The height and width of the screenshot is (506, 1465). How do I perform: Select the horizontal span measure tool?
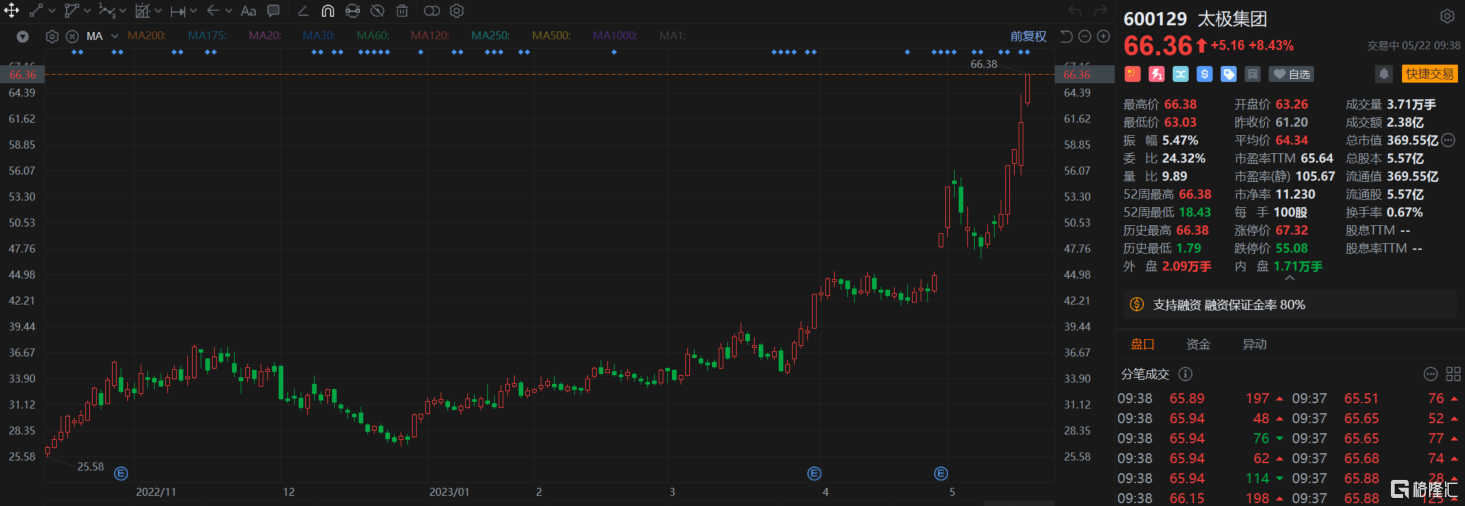pos(178,11)
